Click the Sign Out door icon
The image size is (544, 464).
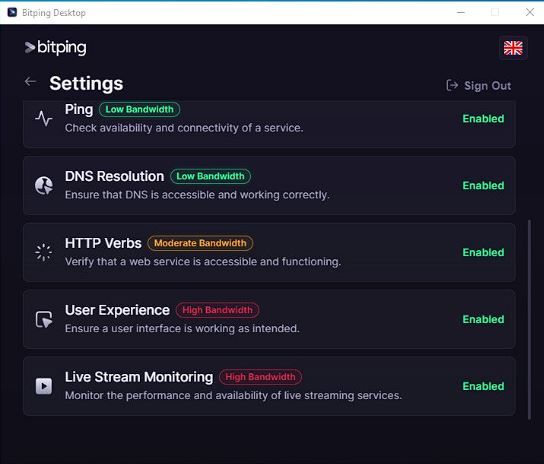pyautogui.click(x=452, y=85)
